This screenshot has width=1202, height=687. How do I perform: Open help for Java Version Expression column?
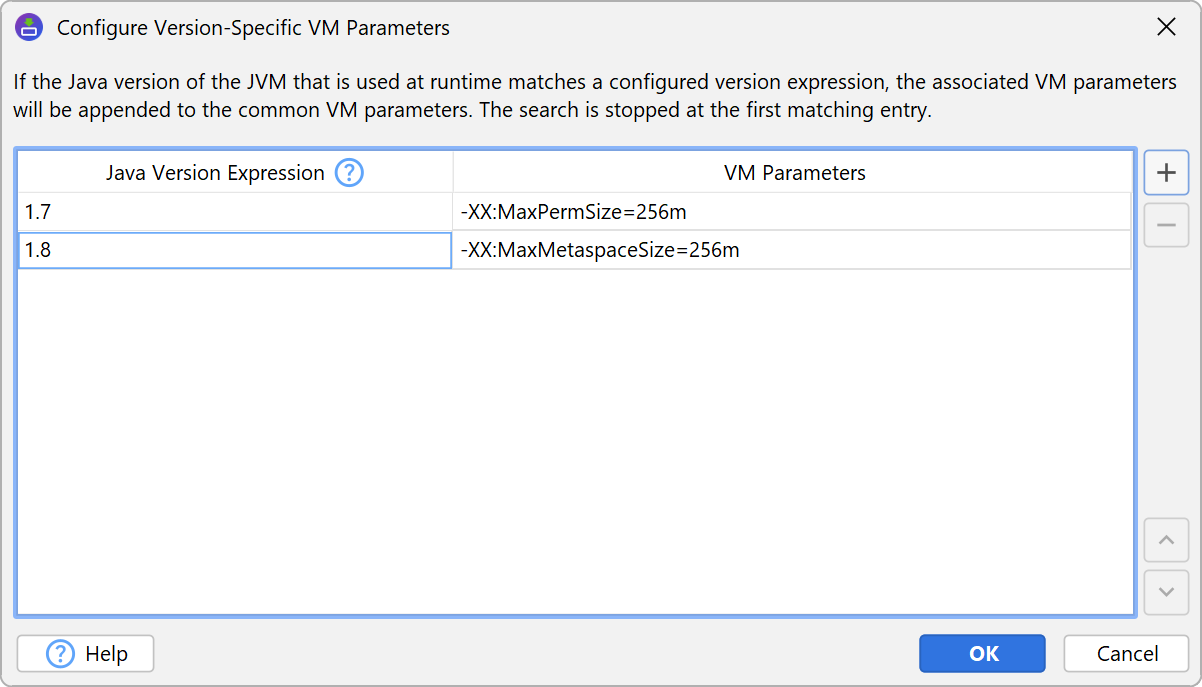pyautogui.click(x=349, y=173)
